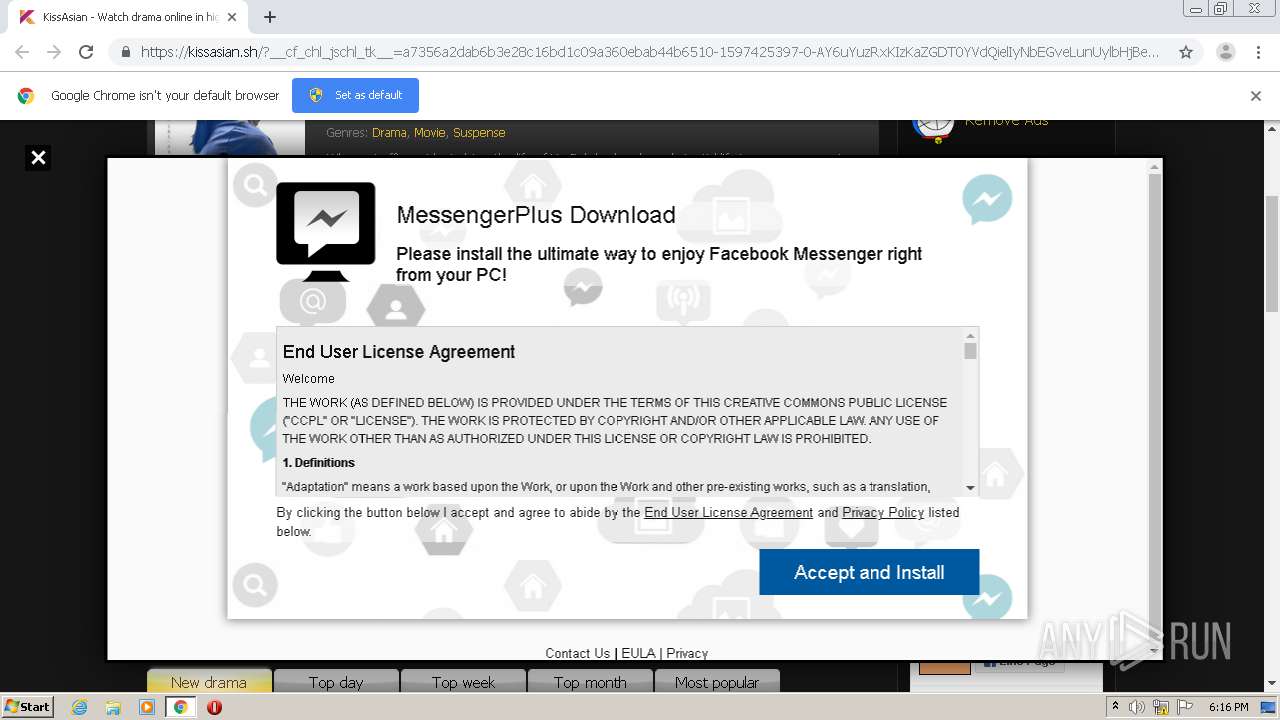Switch to the Top month tab
Screen dimensions: 1280x720
point(590,682)
